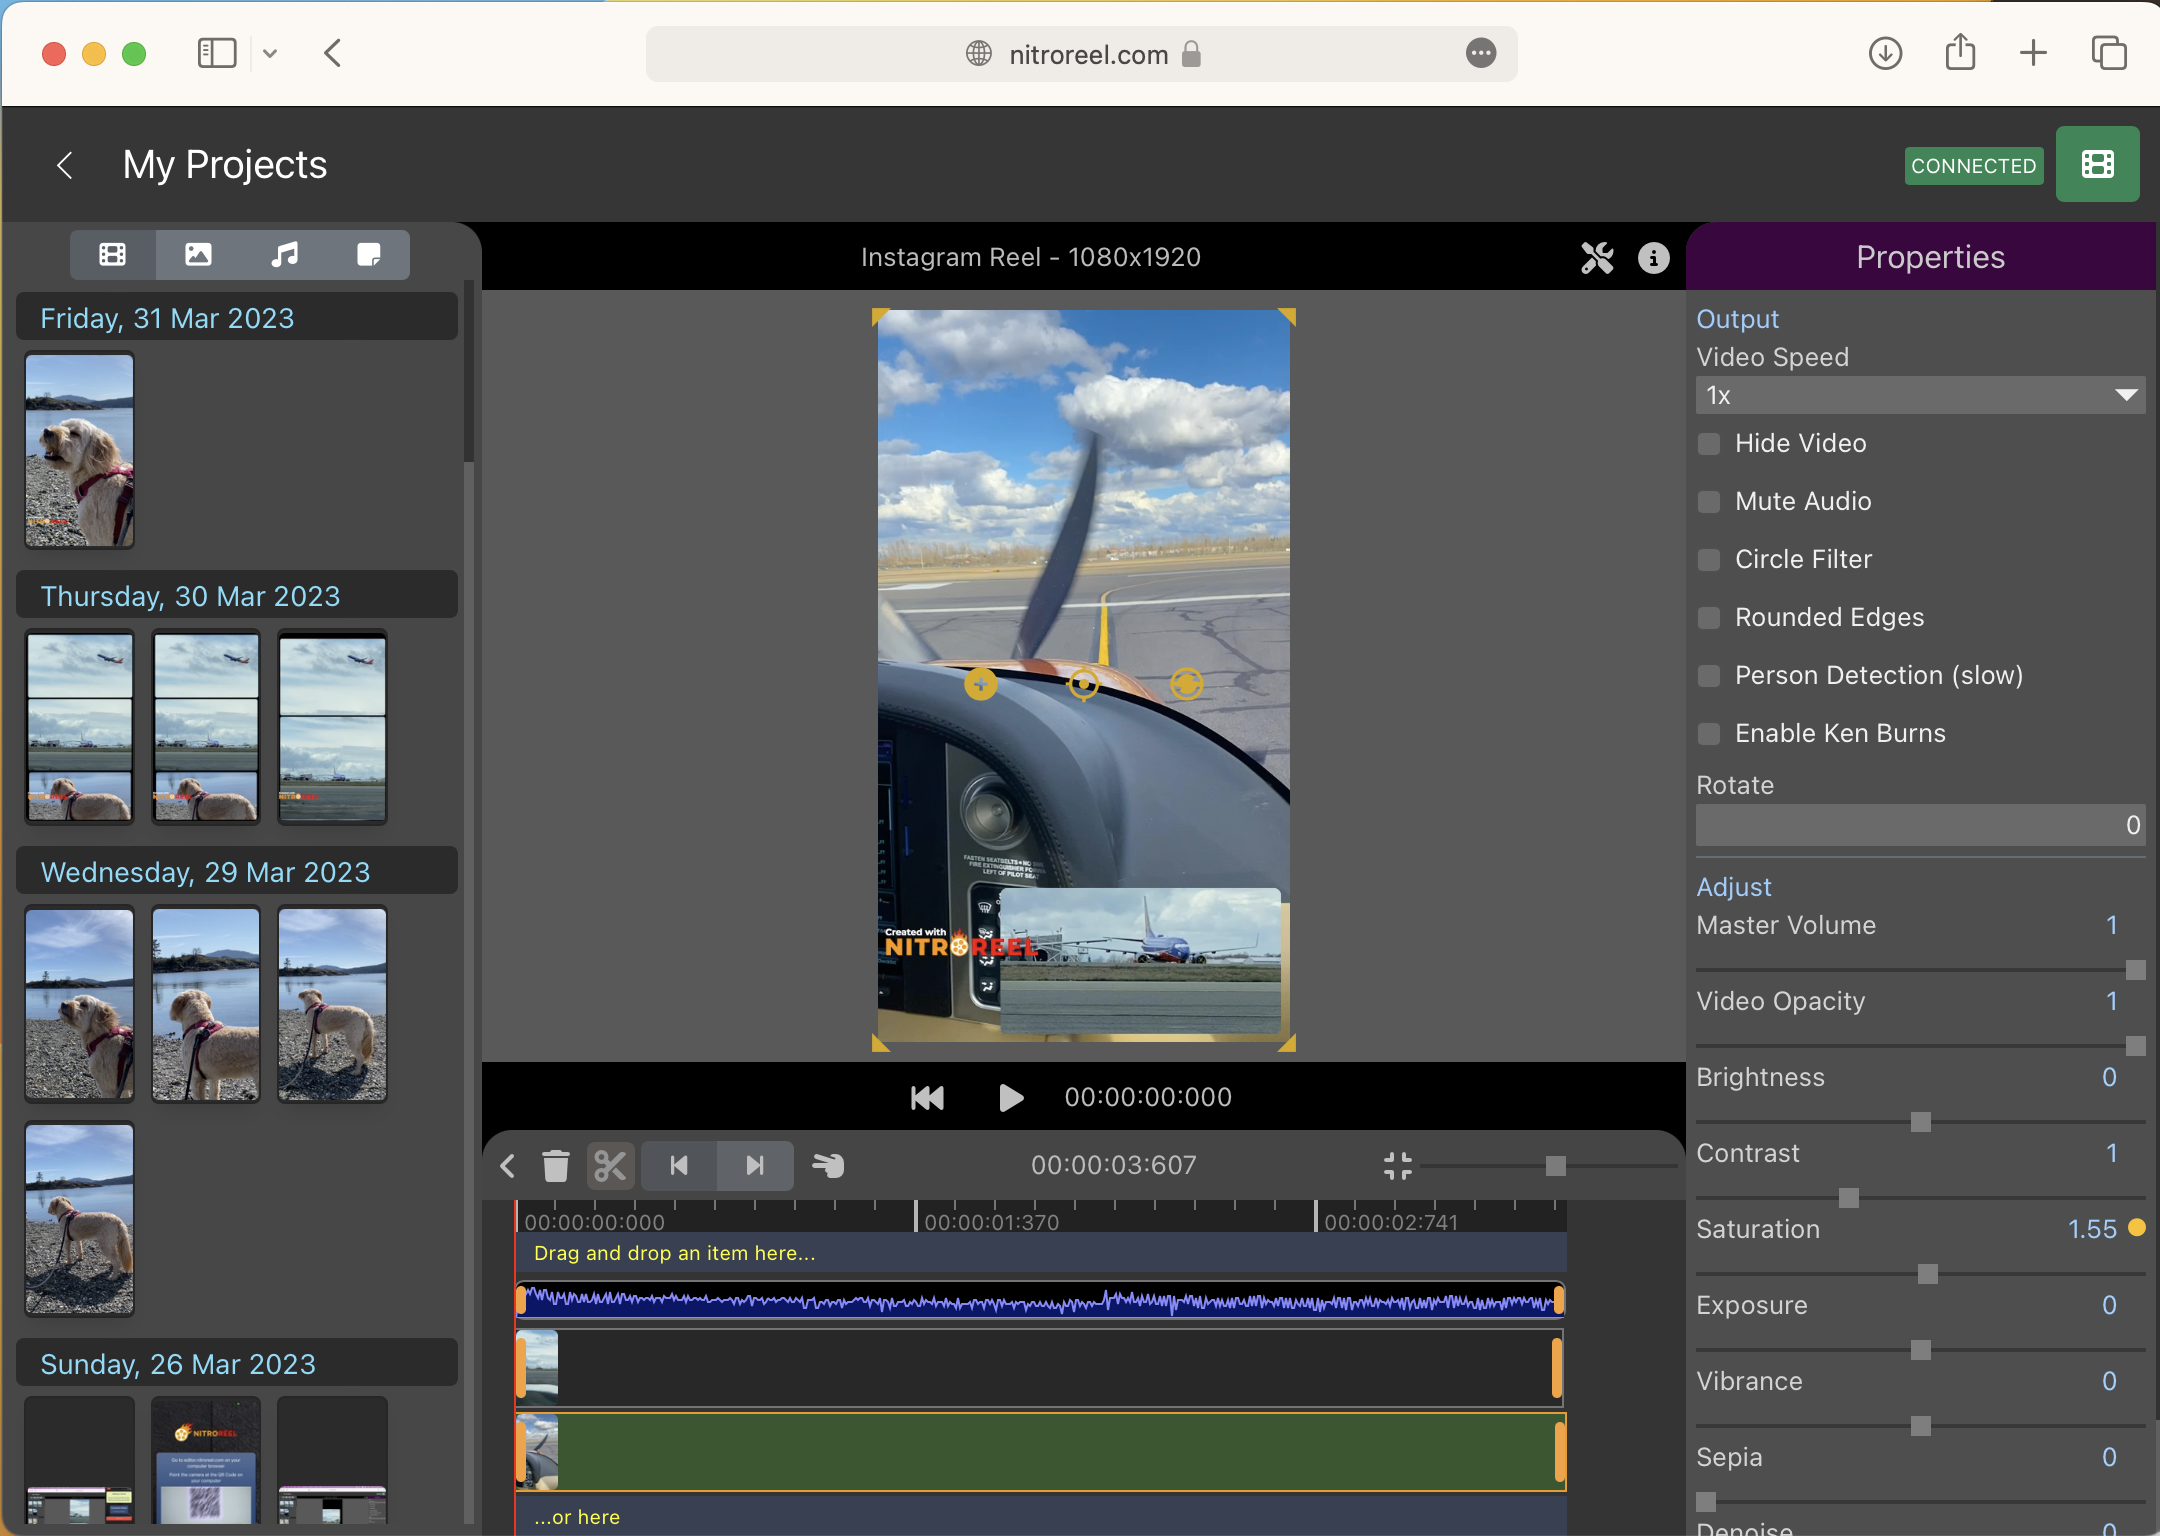Click the left yellow plus handle on preview
The image size is (2160, 1536).
coord(980,684)
